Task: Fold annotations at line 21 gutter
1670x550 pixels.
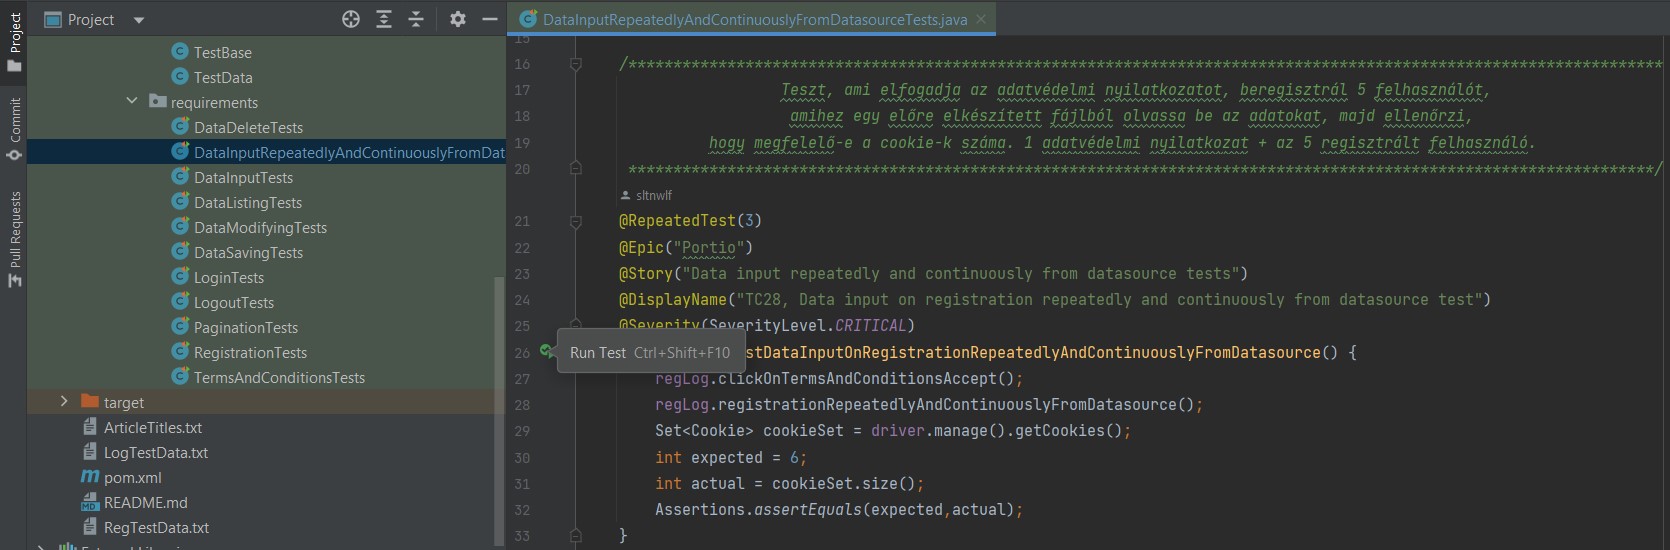Action: tap(576, 221)
